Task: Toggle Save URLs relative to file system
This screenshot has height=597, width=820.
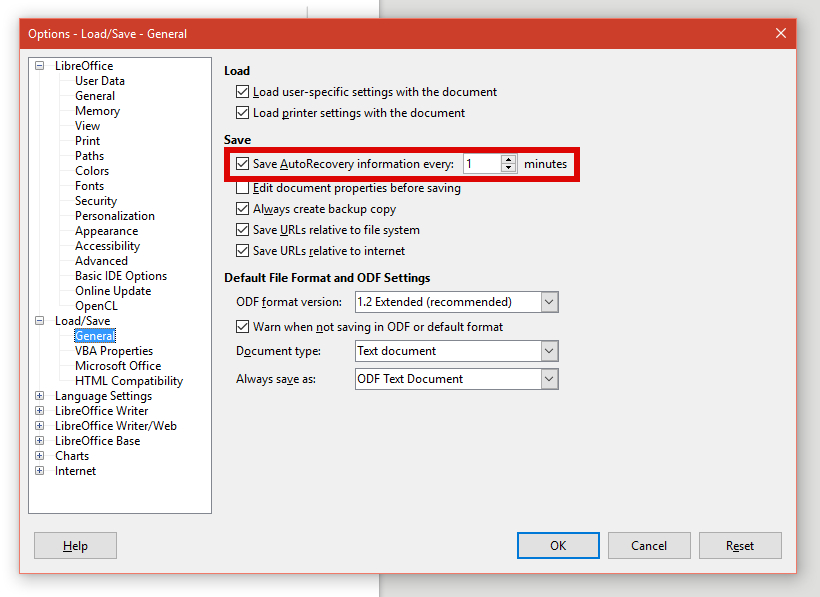Action: 242,229
